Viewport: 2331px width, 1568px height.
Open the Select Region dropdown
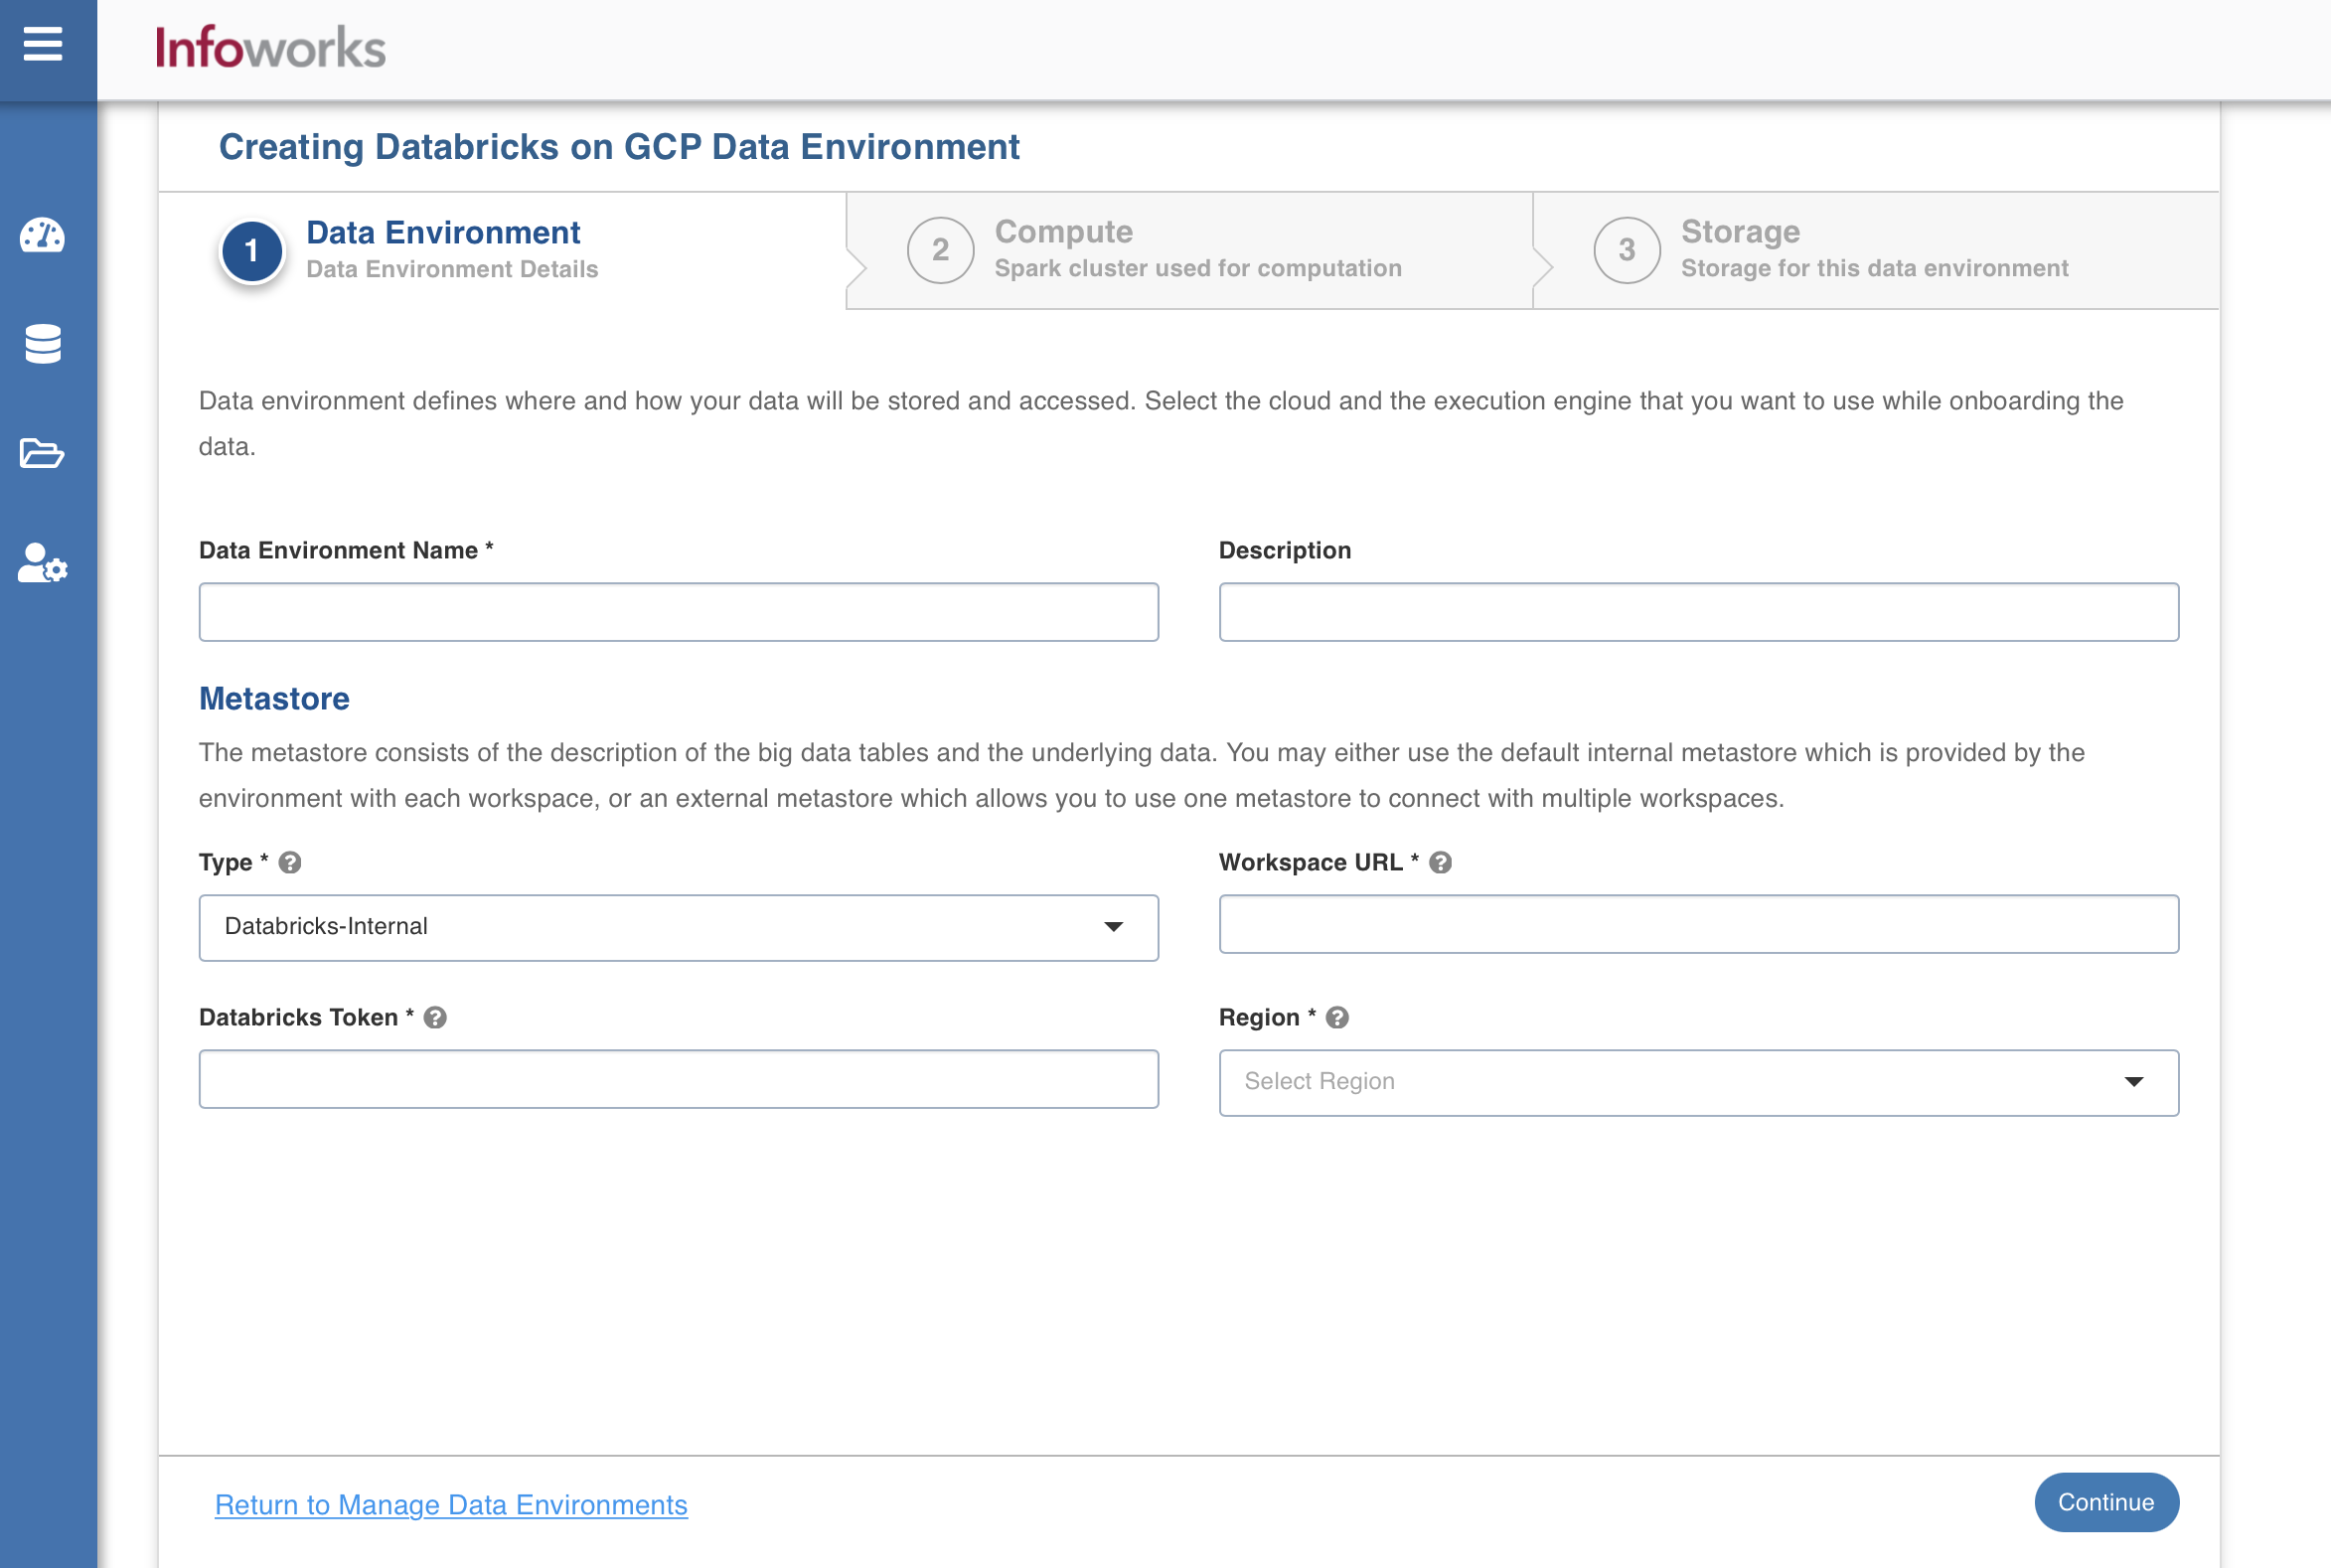(1698, 1082)
